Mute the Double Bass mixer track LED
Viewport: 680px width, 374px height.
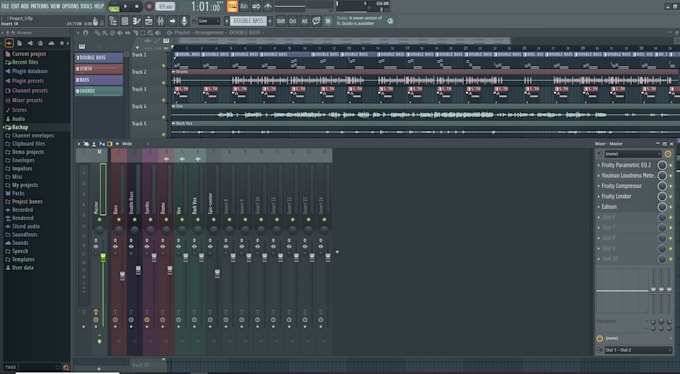click(x=134, y=220)
